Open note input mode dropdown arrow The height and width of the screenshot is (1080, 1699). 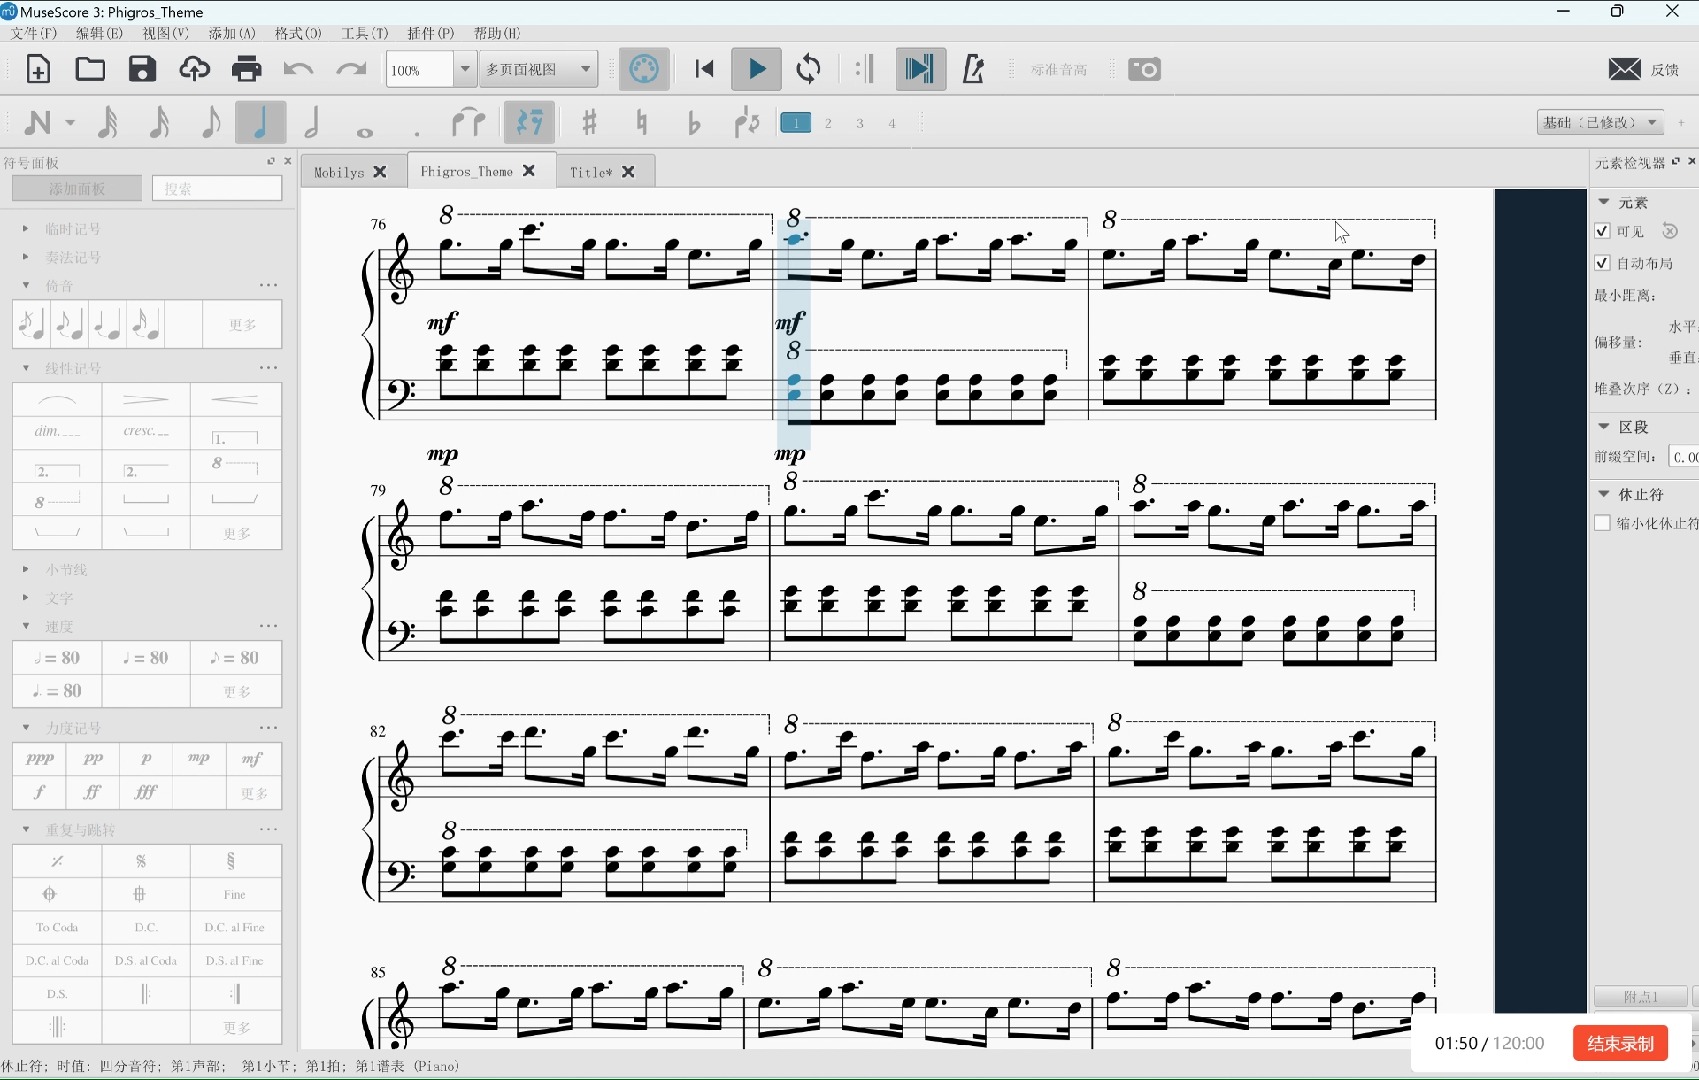click(70, 123)
